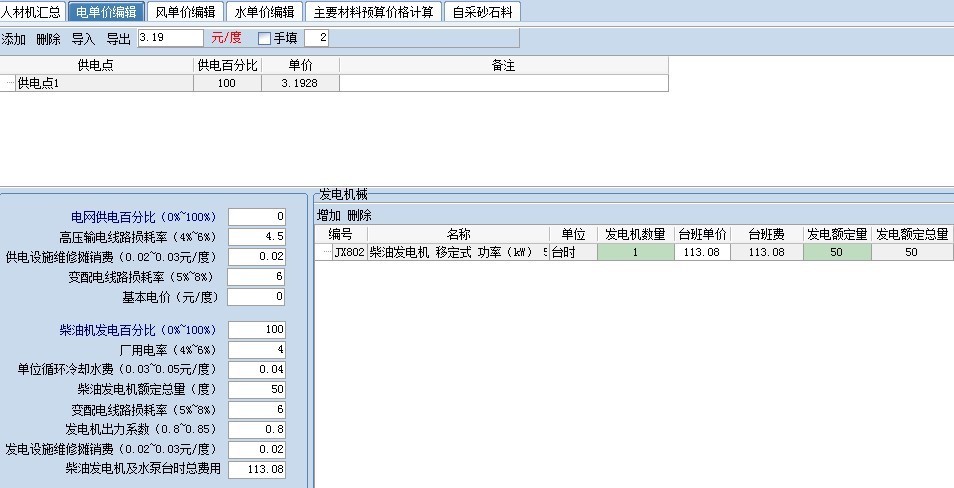Click the 发电机出力系数 input field
This screenshot has height=488, width=954.
257,429
